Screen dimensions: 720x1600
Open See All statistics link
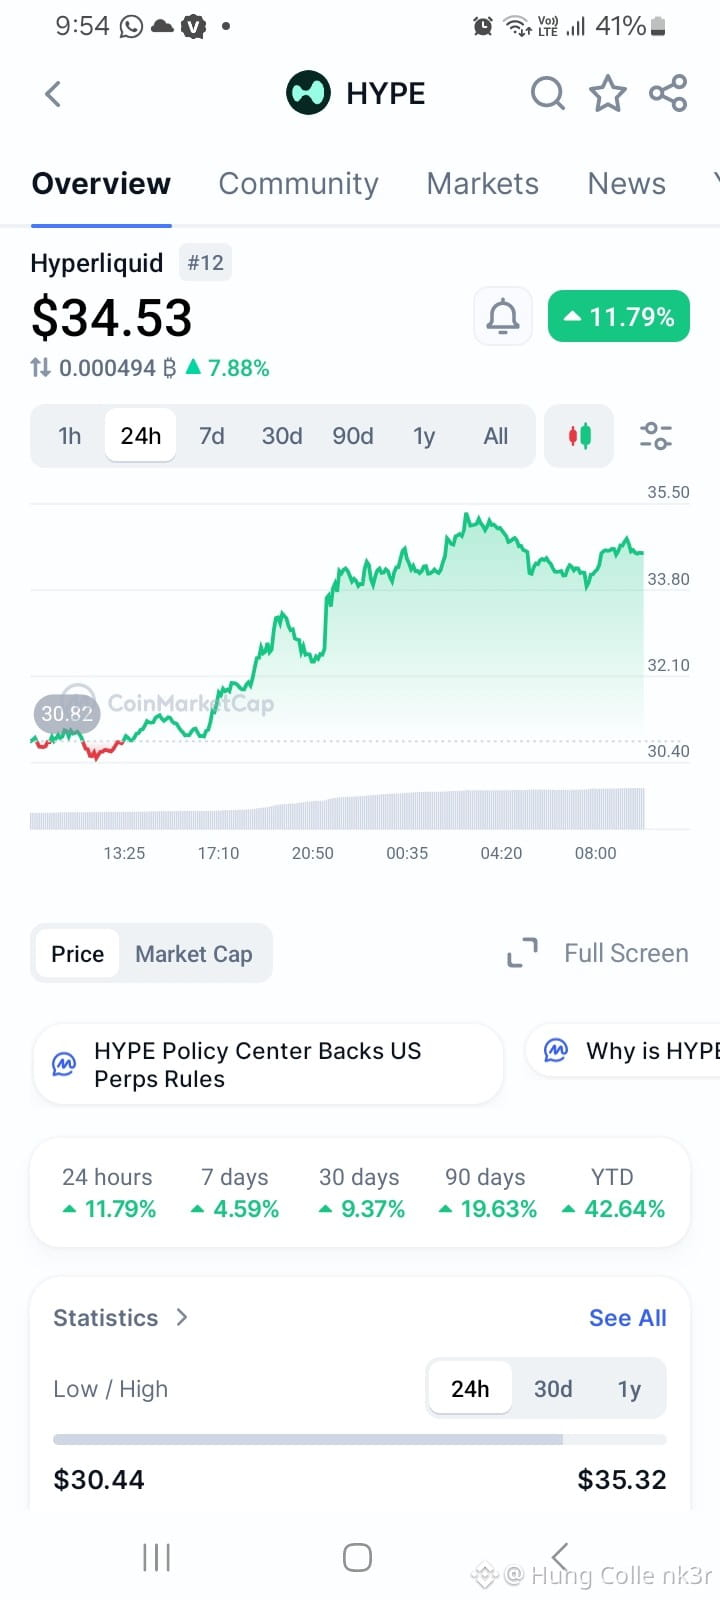[628, 1318]
